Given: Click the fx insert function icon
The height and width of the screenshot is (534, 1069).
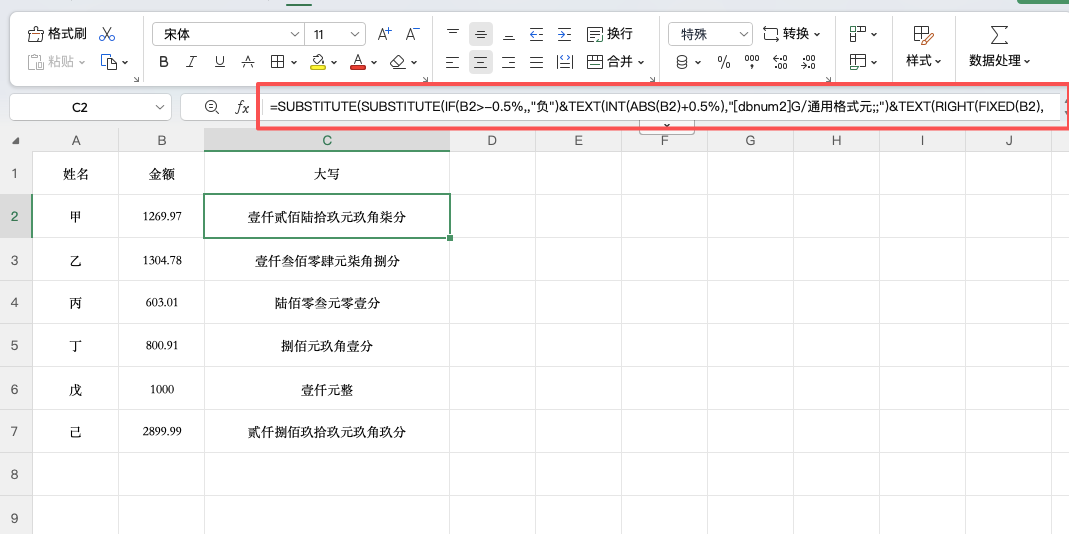Looking at the screenshot, I should pyautogui.click(x=242, y=107).
